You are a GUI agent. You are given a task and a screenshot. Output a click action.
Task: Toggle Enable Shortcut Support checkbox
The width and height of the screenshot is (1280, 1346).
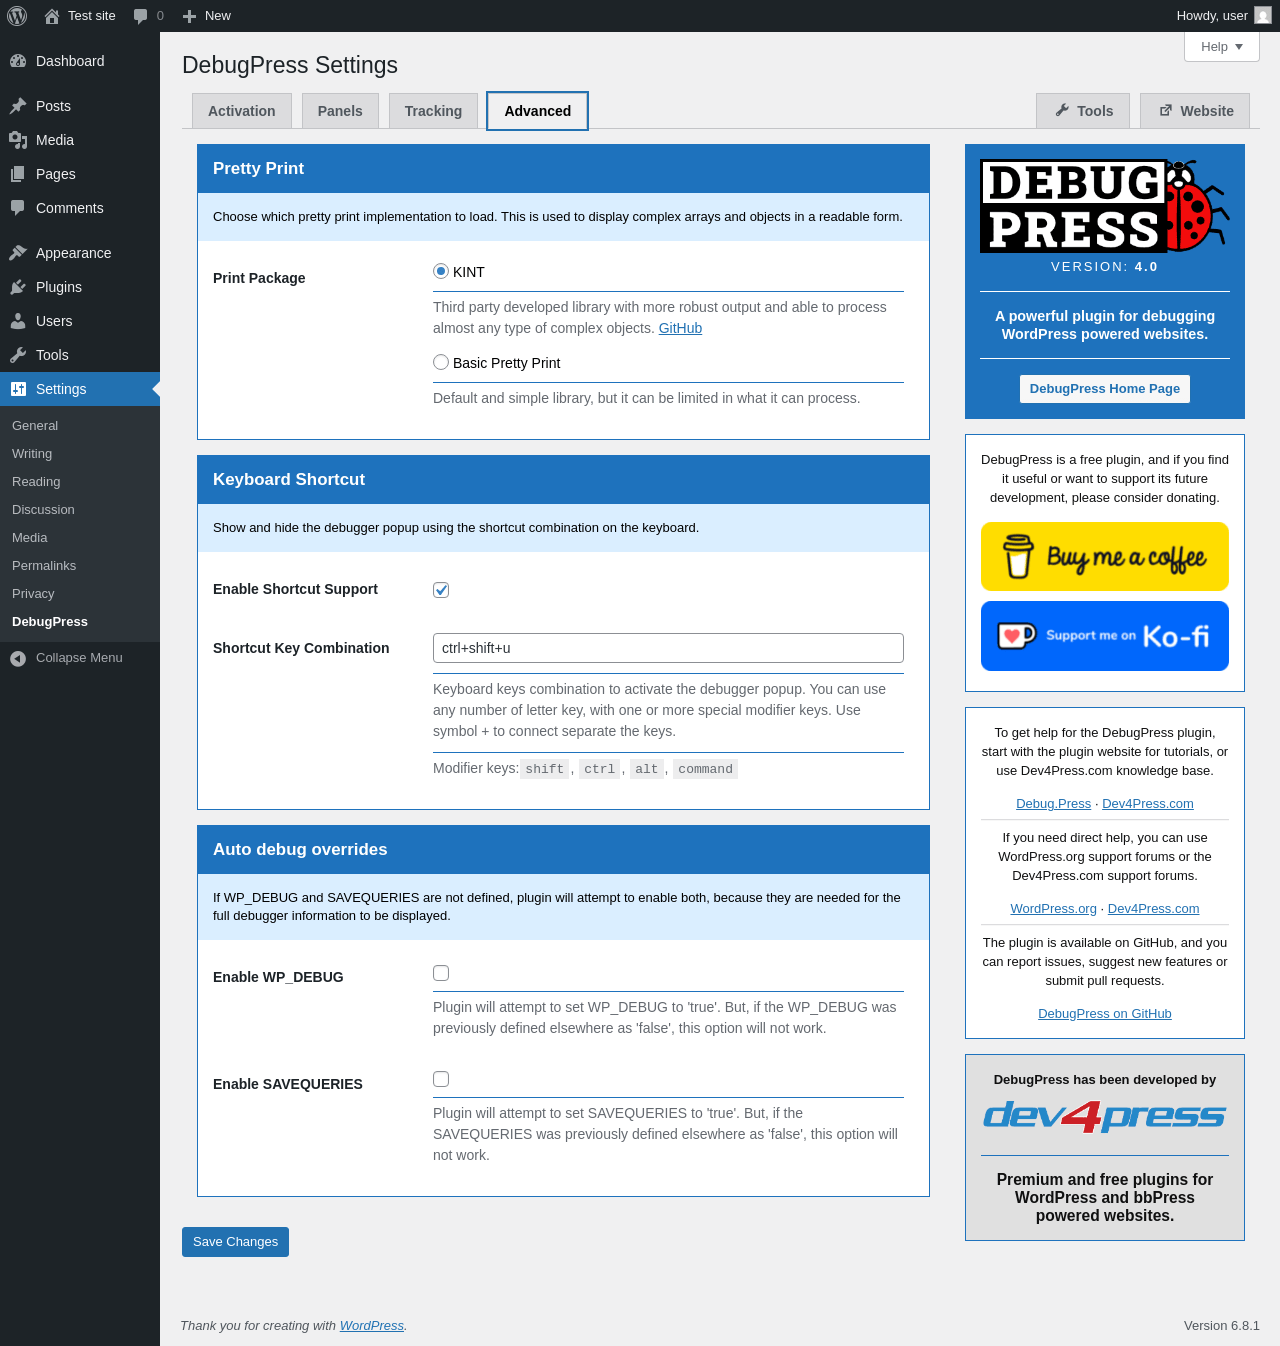(x=441, y=590)
